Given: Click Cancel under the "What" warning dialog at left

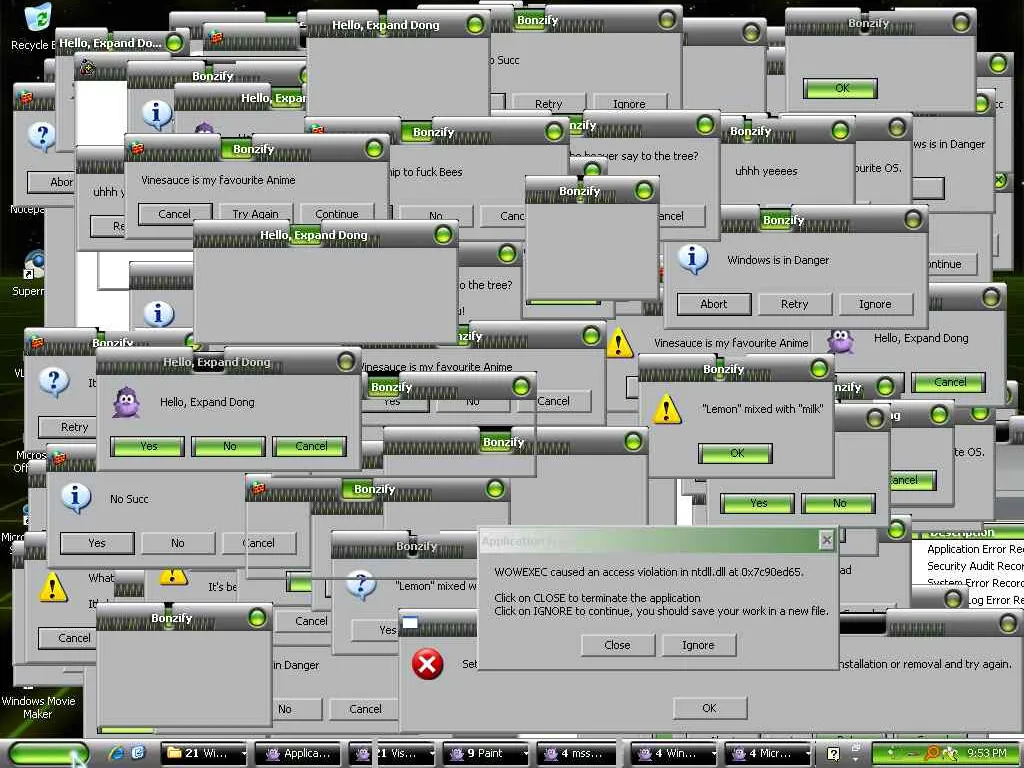Looking at the screenshot, I should [x=66, y=637].
